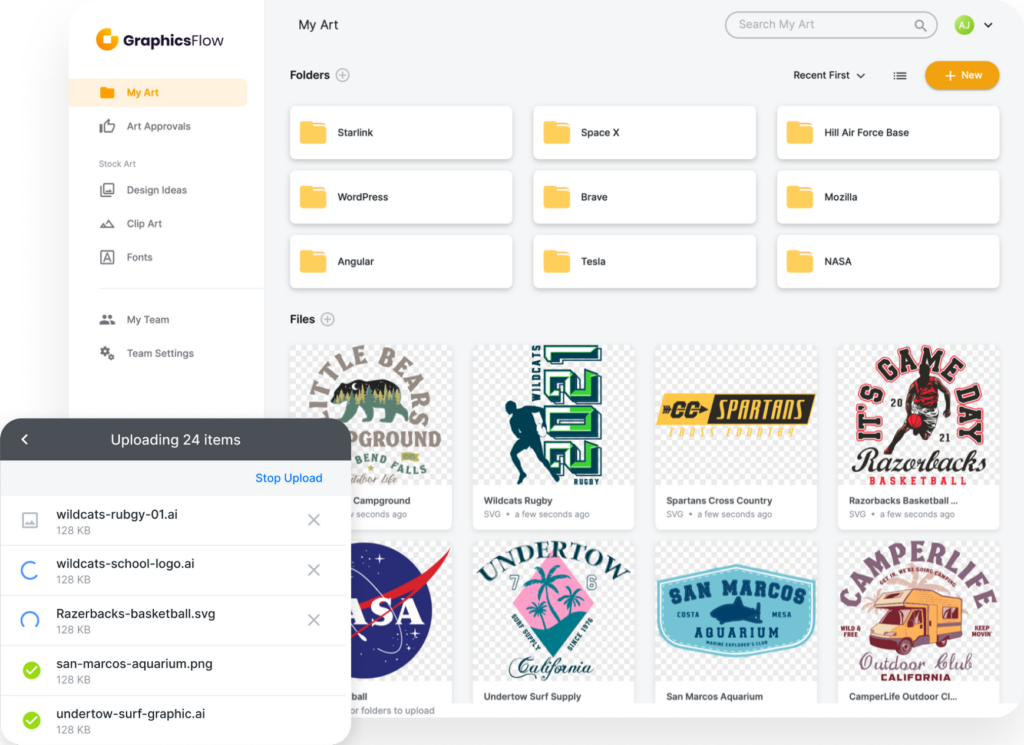1024x745 pixels.
Task: Select the Razerbacks-basketball.svg file name
Action: coord(136,614)
